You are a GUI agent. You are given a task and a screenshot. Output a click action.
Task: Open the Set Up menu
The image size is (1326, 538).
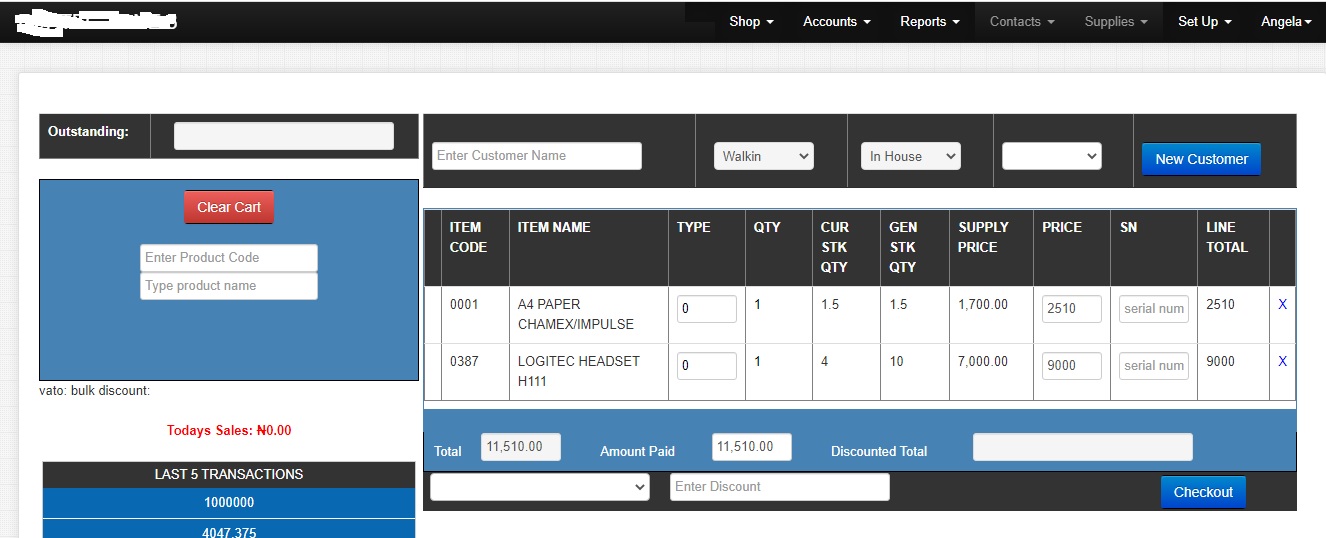click(1204, 21)
